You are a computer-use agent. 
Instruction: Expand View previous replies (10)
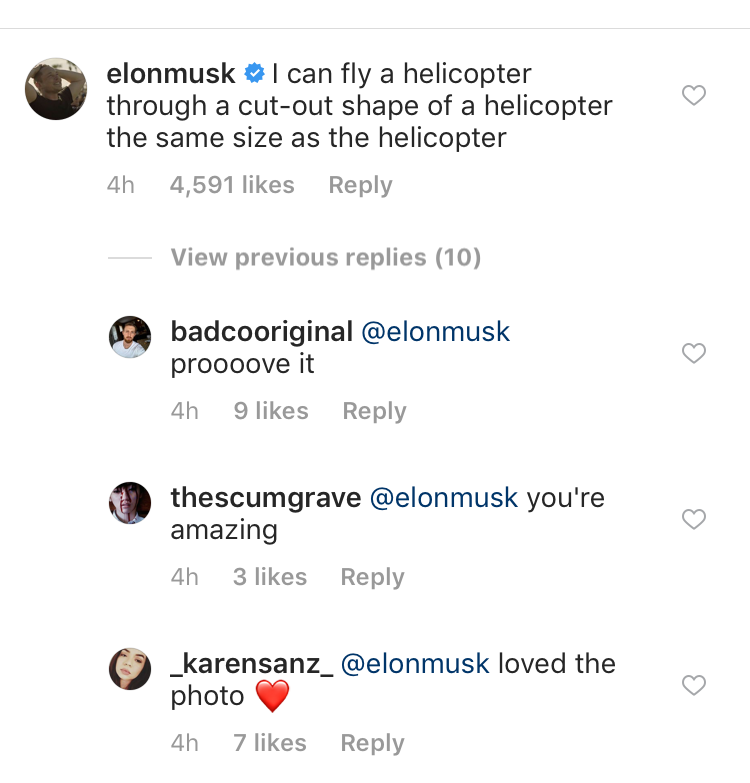326,258
